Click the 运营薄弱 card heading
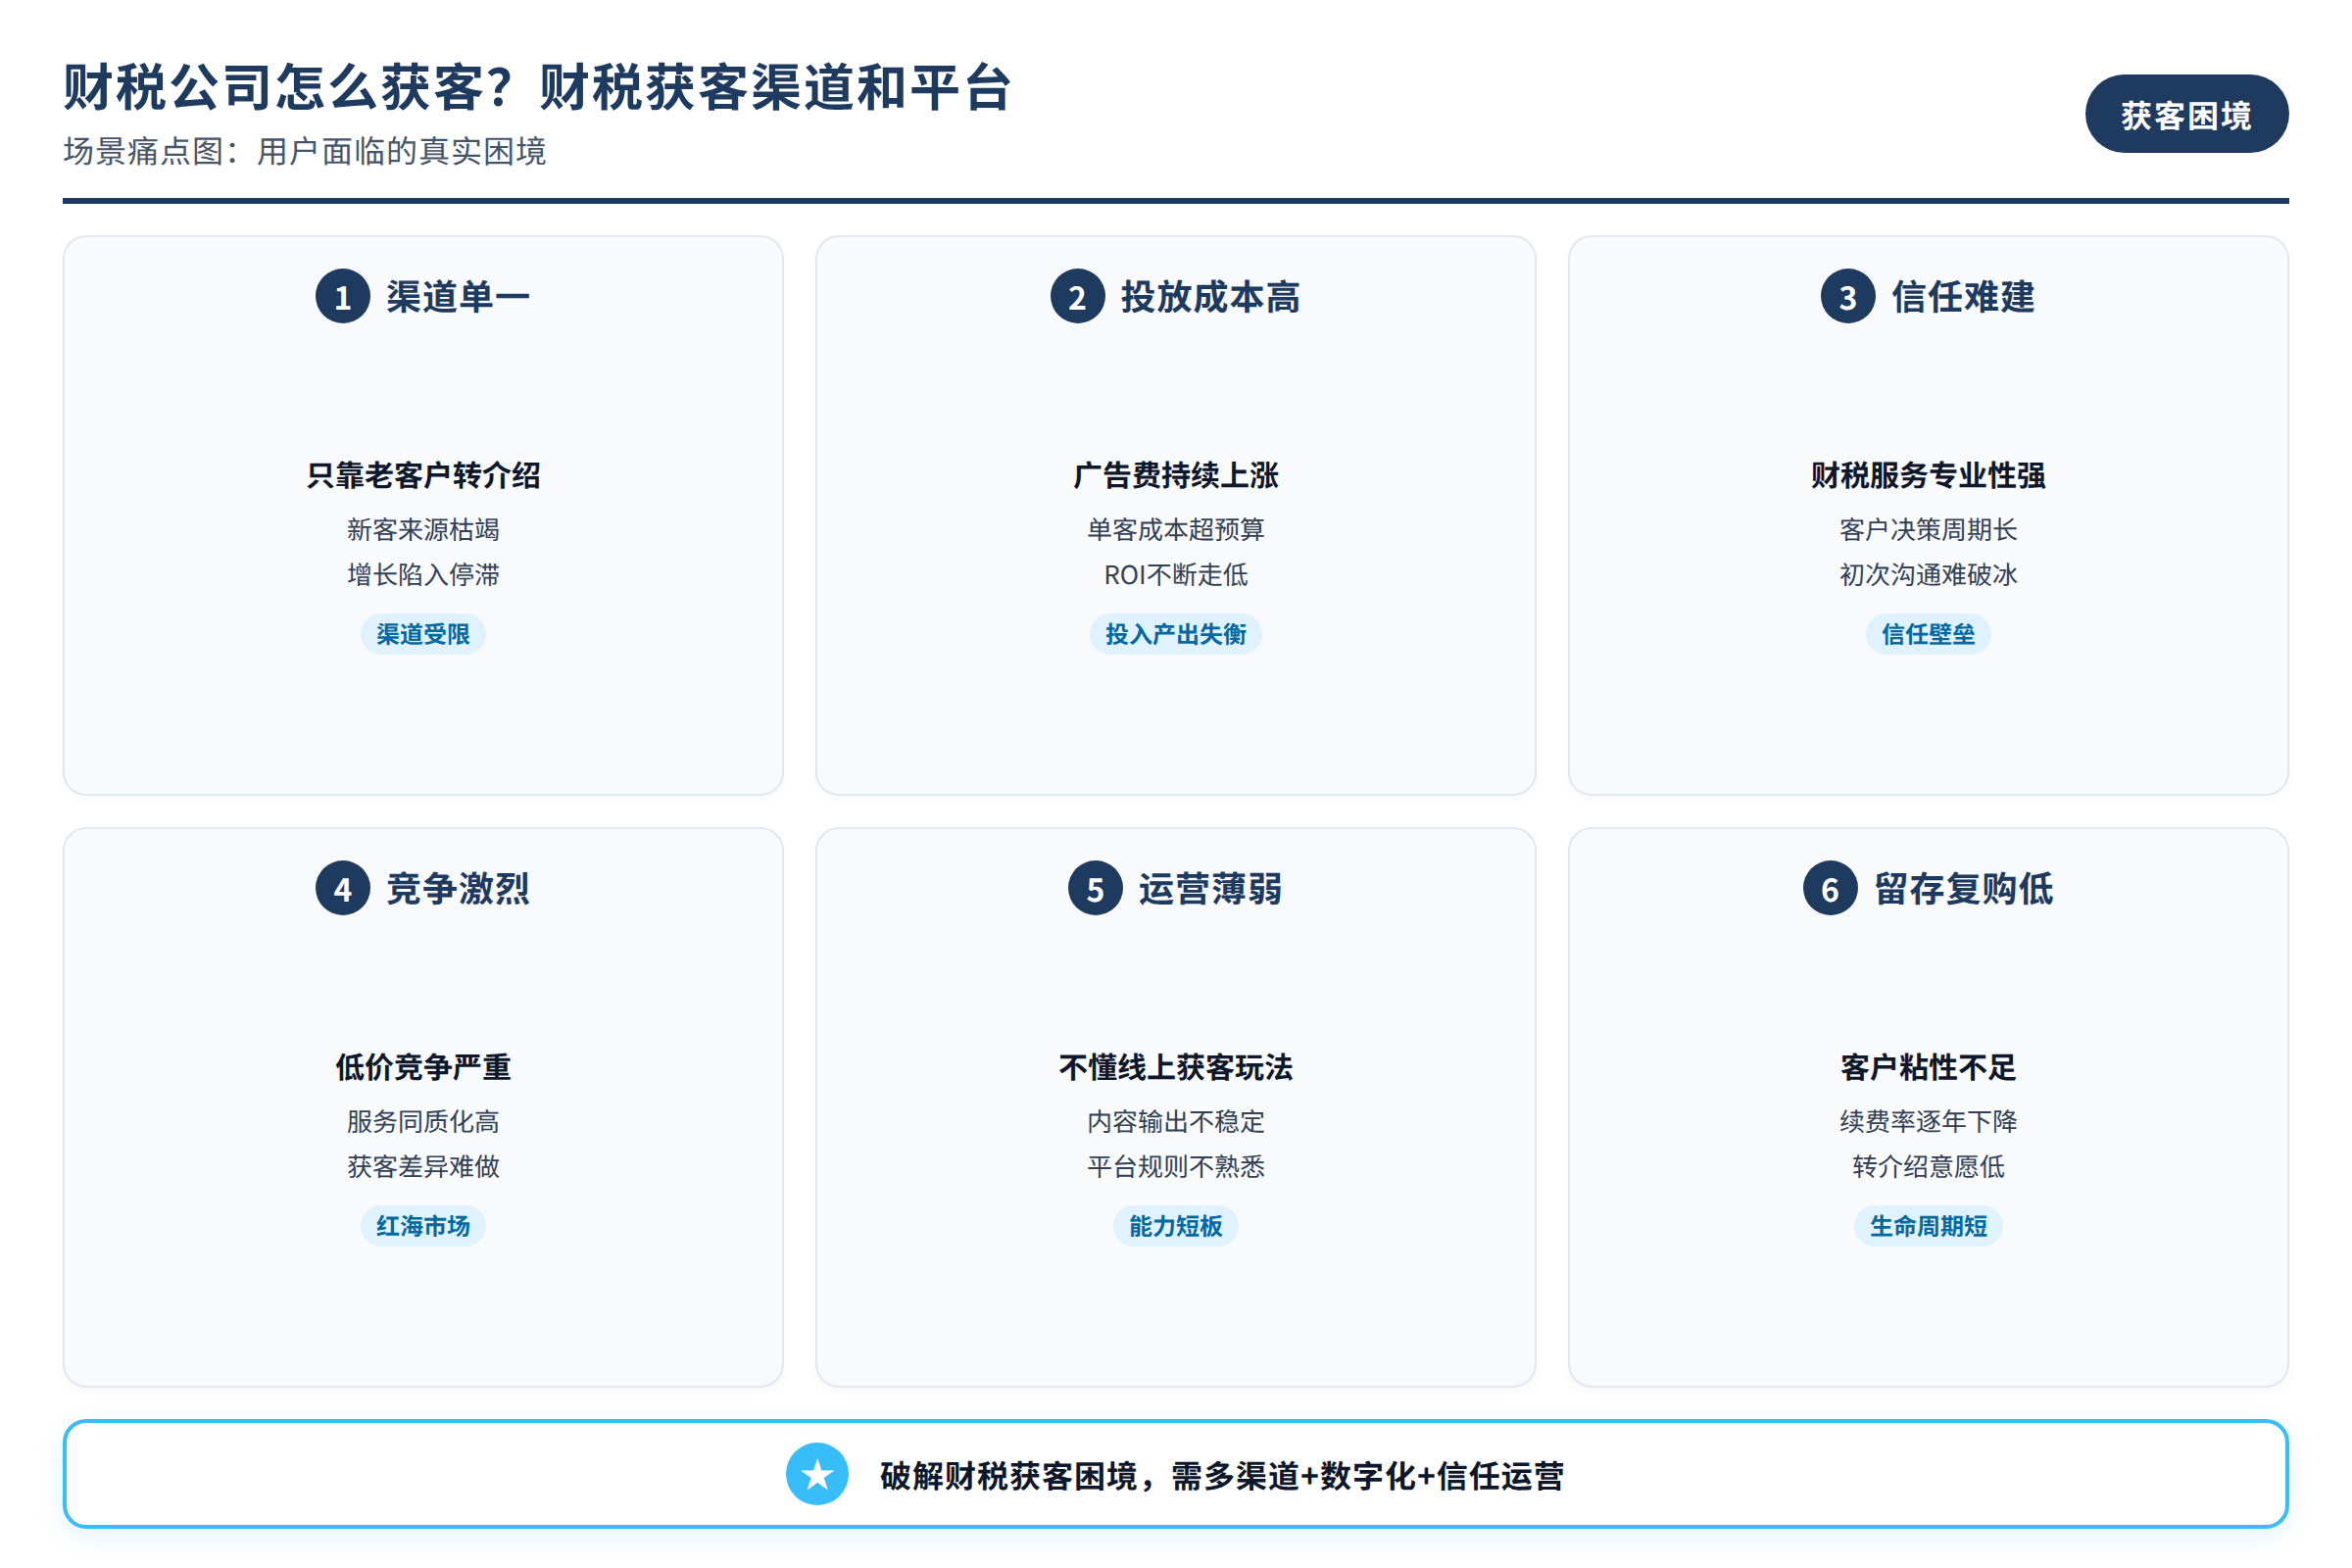The width and height of the screenshot is (2352, 1568). (1210, 889)
